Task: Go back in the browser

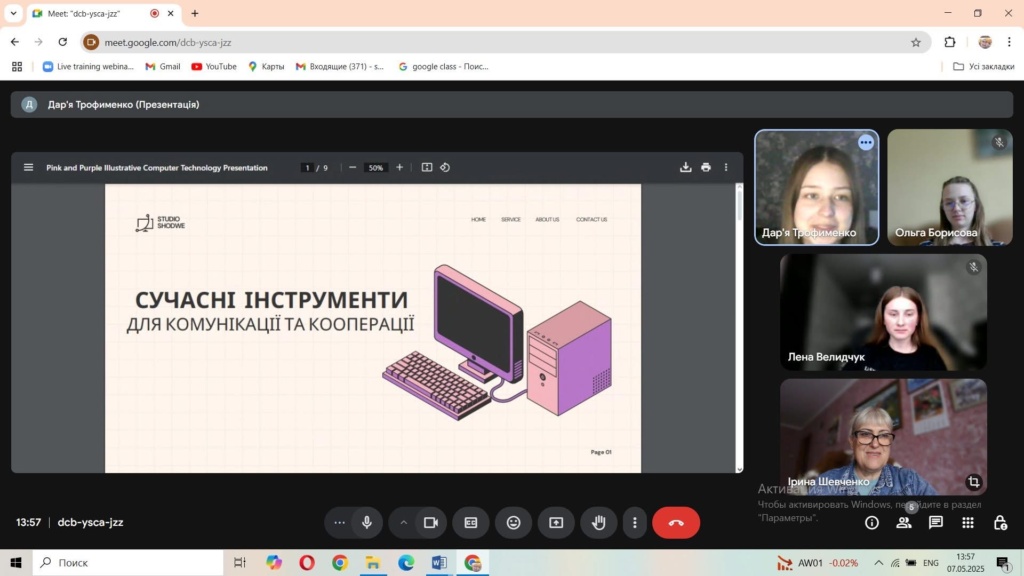Action: tap(15, 42)
